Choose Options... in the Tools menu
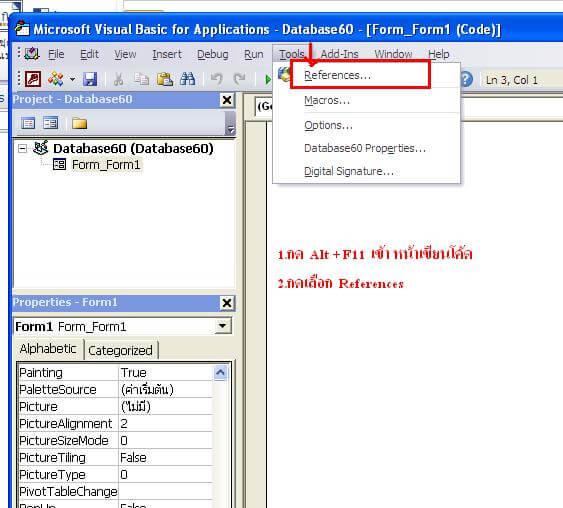Image resolution: width=563 pixels, height=508 pixels. tap(329, 125)
